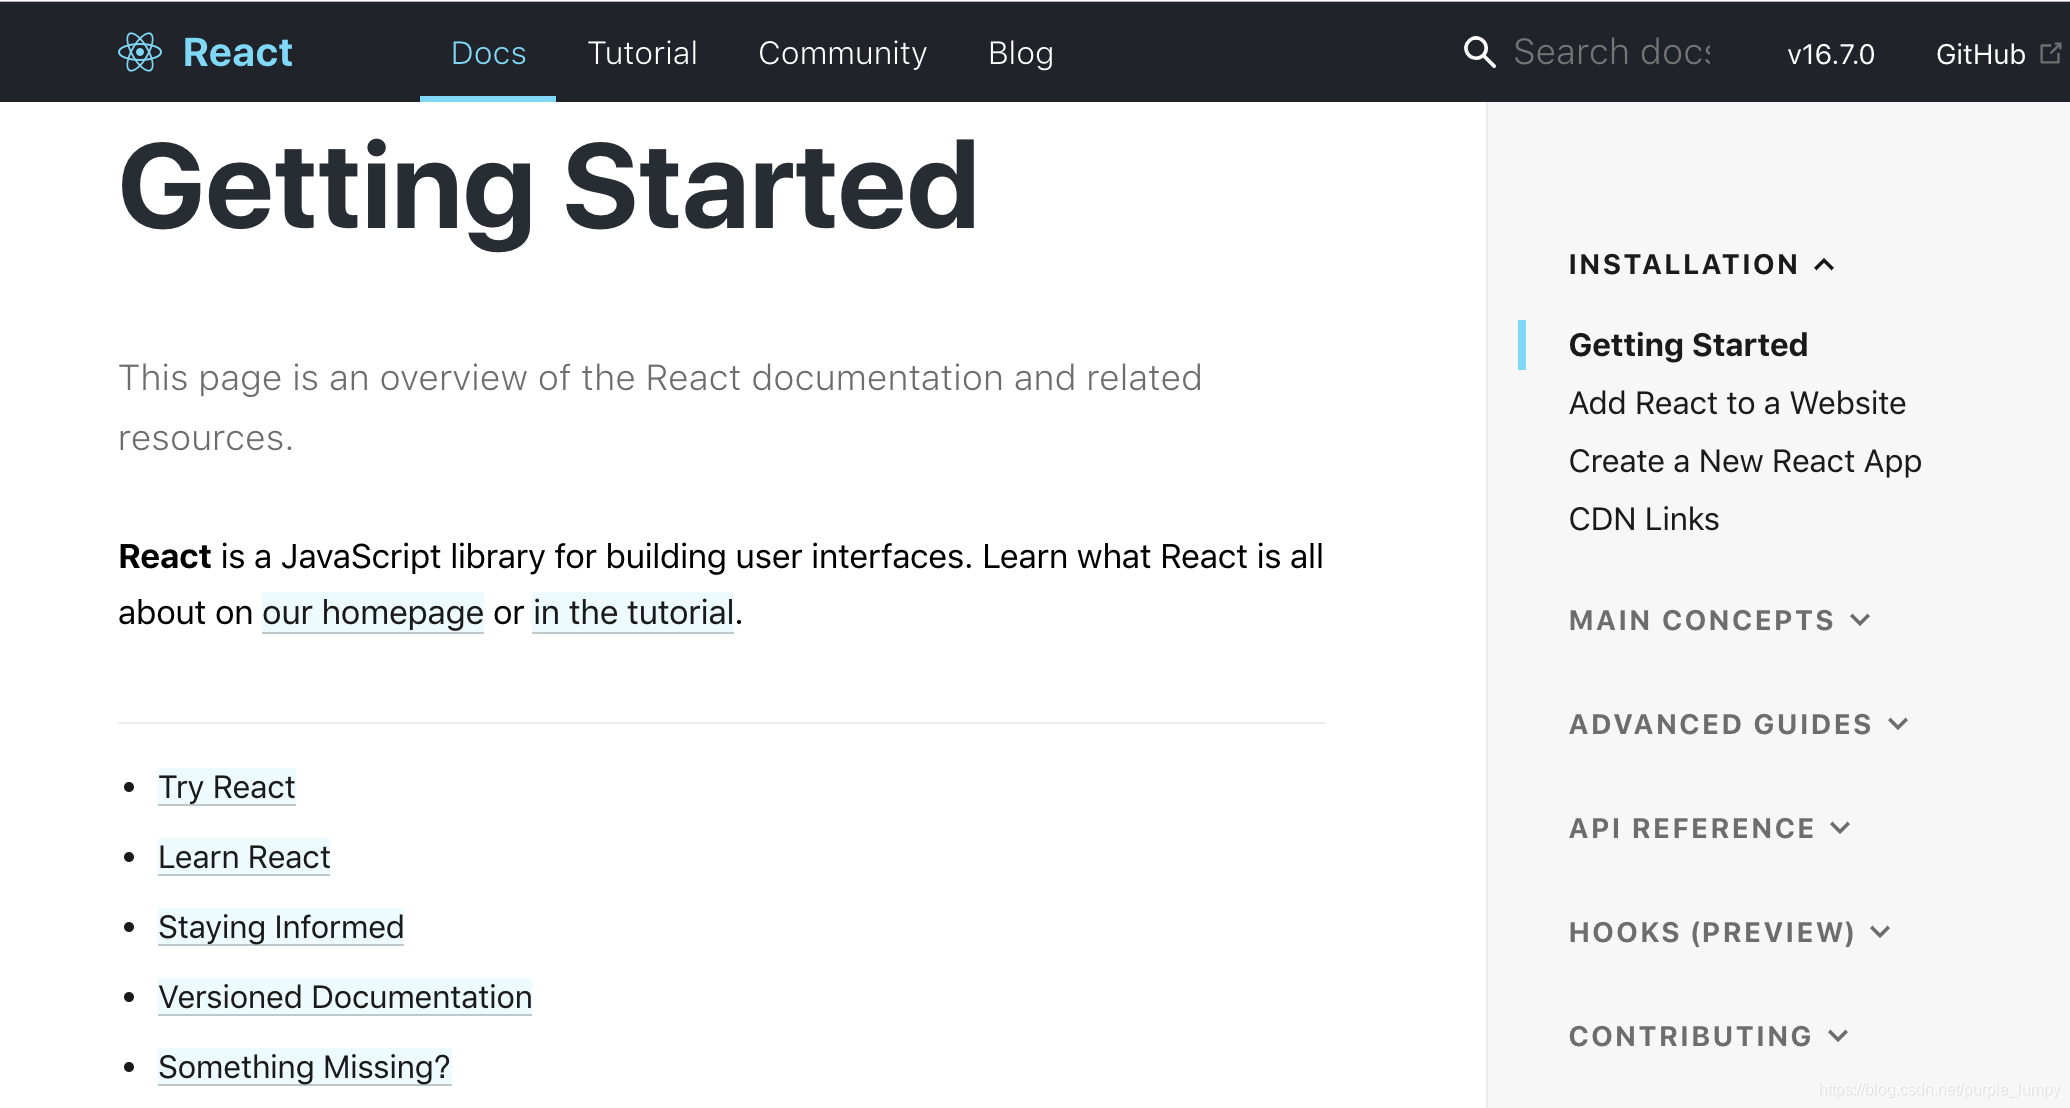The width and height of the screenshot is (2070, 1108).
Task: Collapse the Installation section chevron
Action: [1824, 264]
